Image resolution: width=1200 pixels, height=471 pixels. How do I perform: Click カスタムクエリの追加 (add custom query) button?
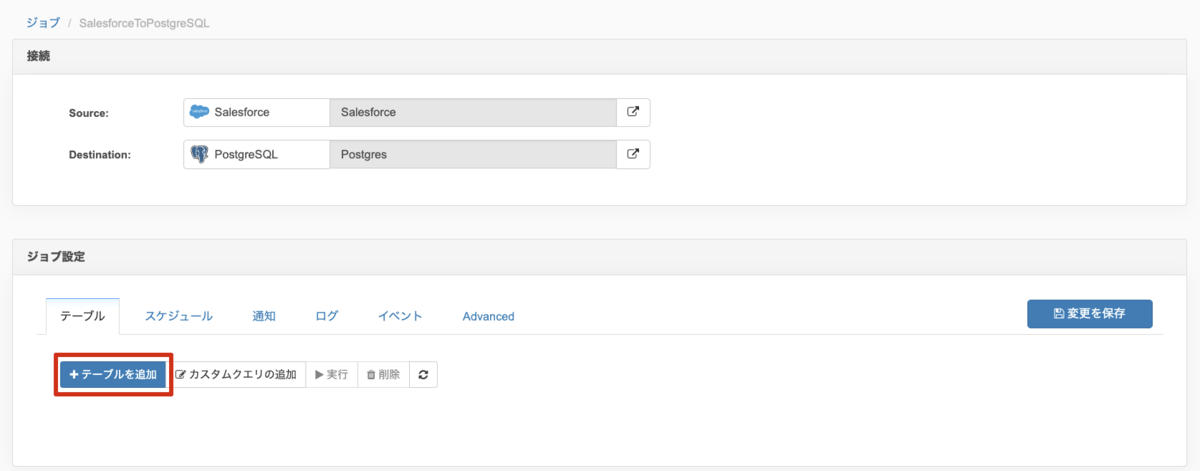tap(236, 374)
